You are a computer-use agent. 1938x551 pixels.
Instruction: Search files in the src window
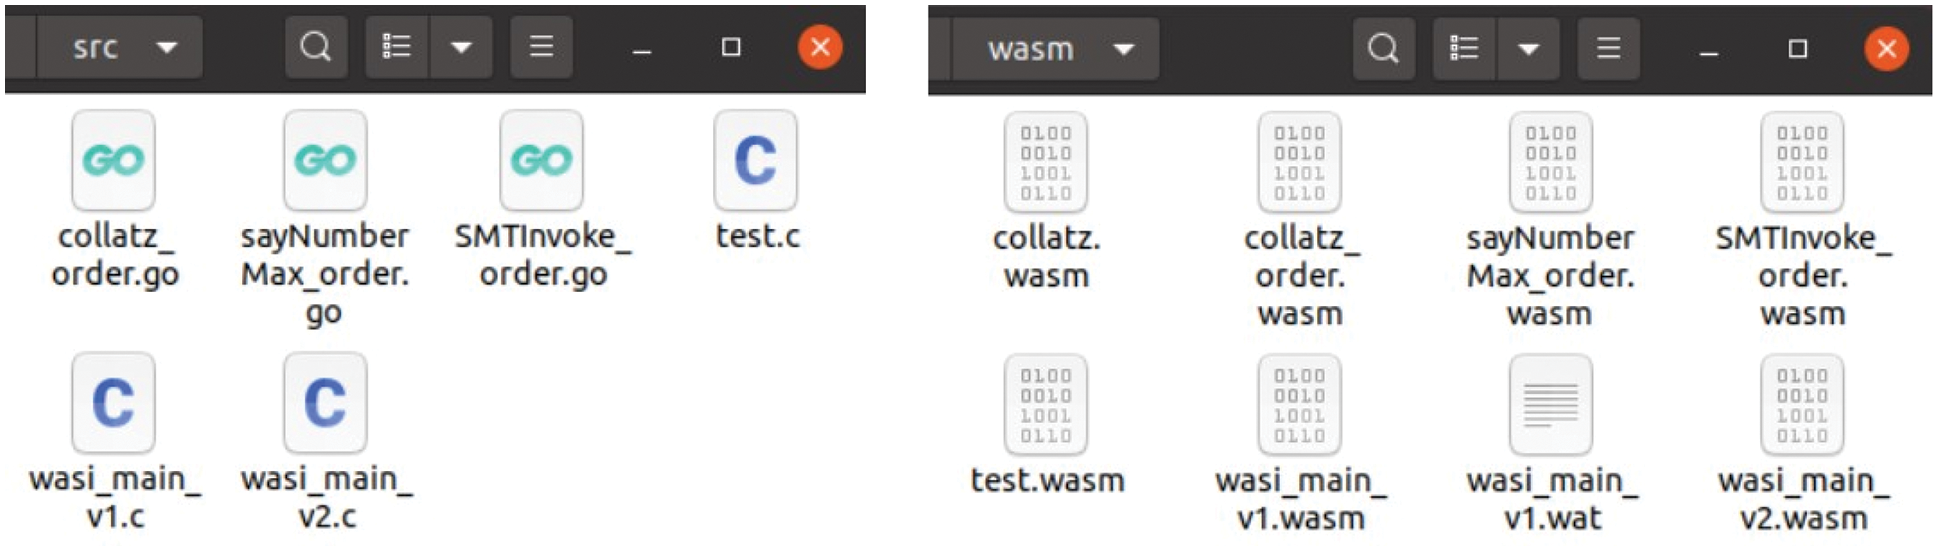click(x=316, y=47)
